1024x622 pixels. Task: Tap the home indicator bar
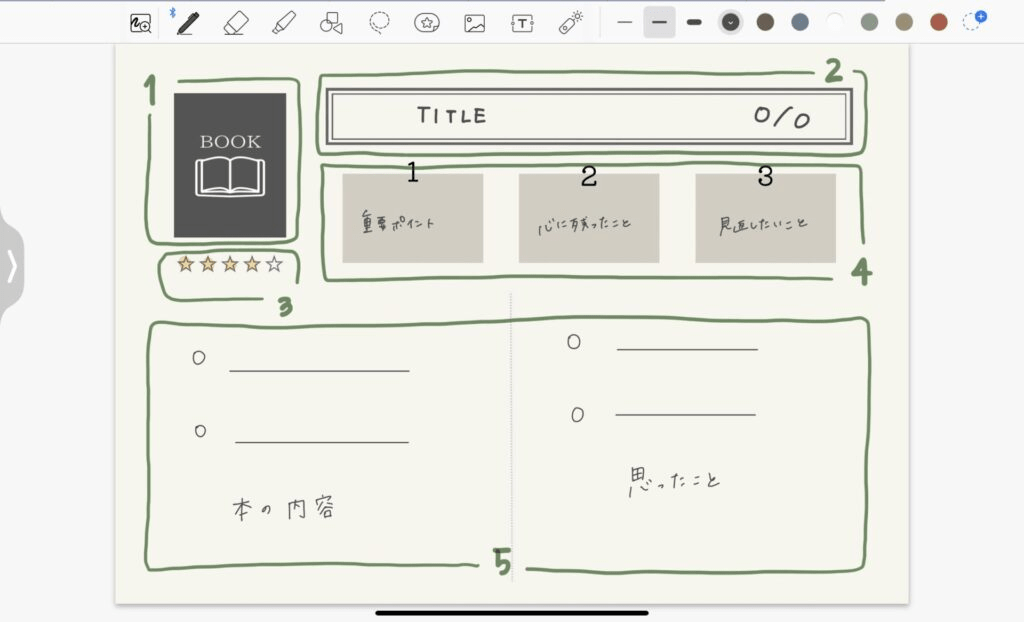pos(512,613)
